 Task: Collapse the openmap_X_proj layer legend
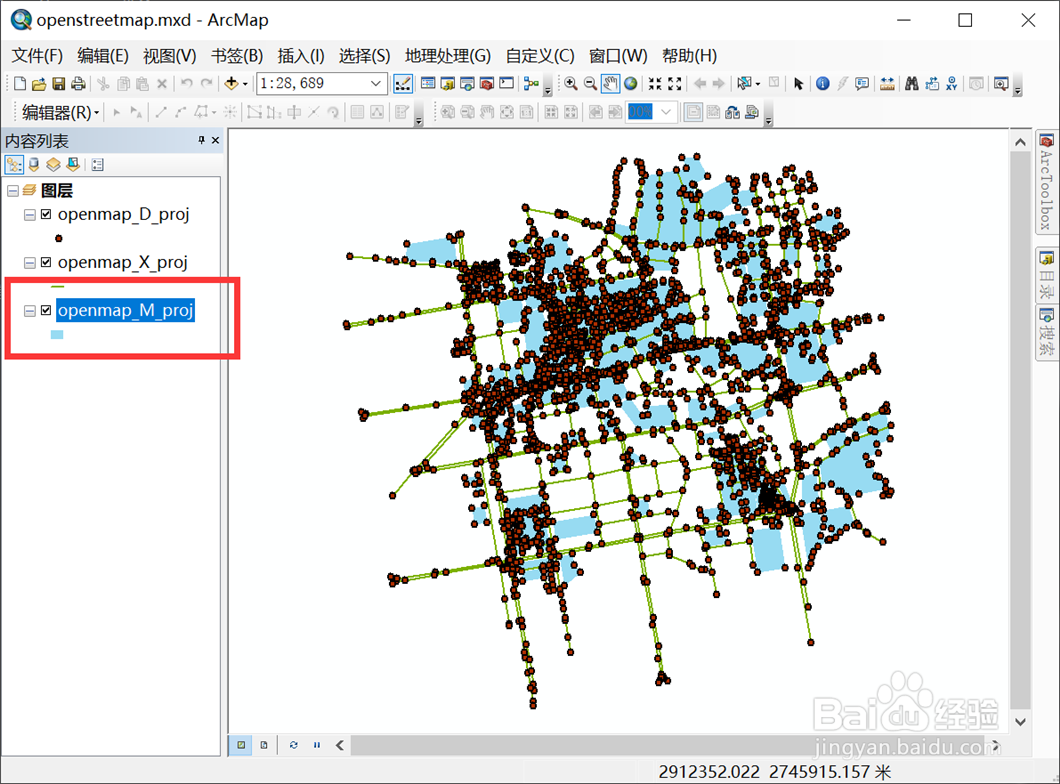pyautogui.click(x=29, y=263)
